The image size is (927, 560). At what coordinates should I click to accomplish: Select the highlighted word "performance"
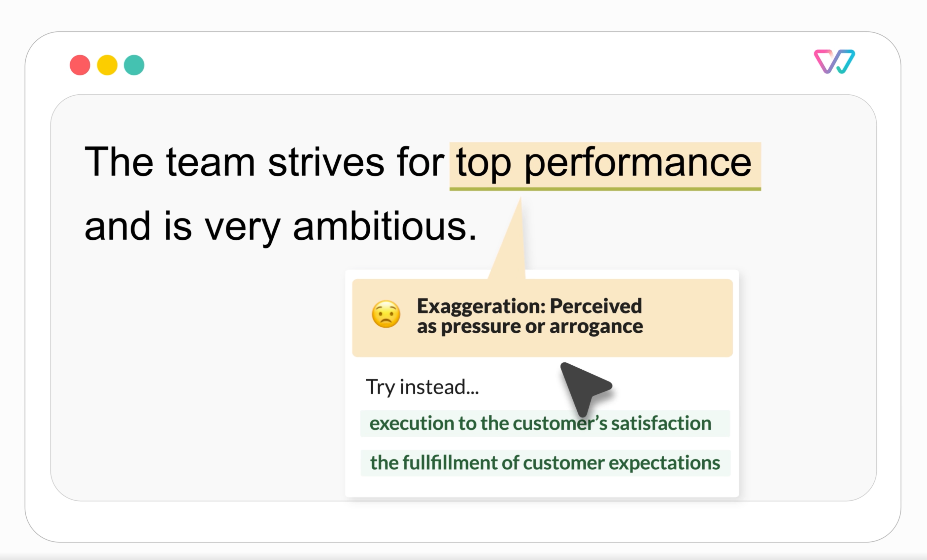[638, 163]
